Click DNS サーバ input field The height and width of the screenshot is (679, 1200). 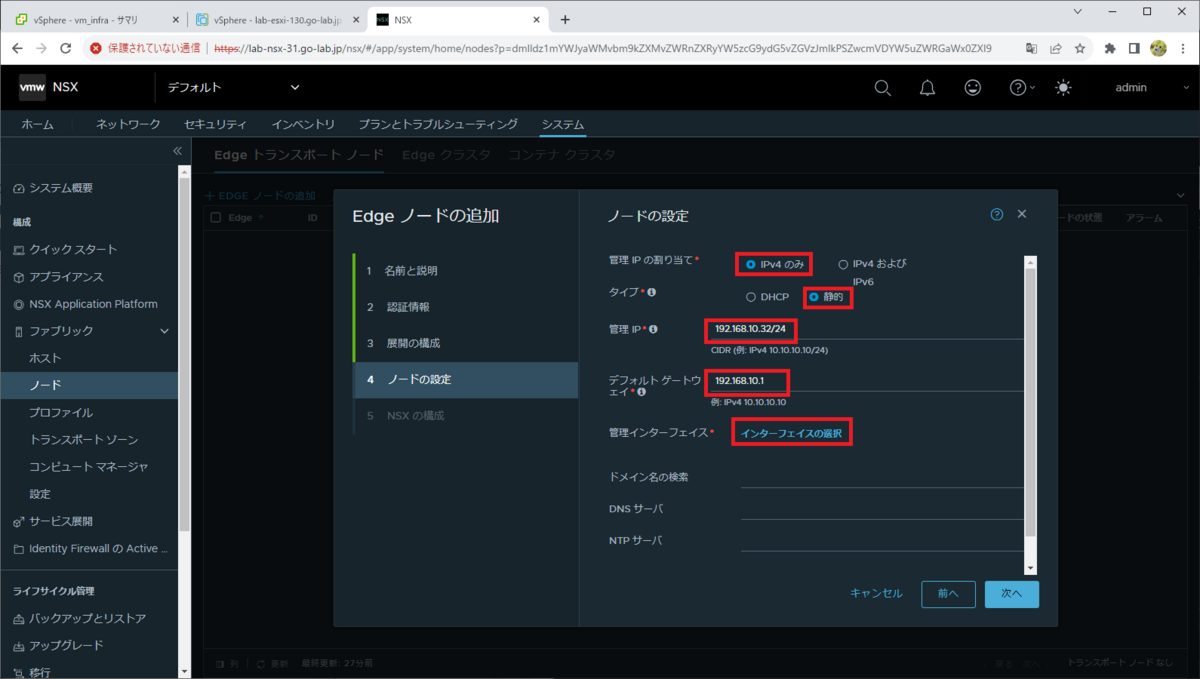coord(883,509)
